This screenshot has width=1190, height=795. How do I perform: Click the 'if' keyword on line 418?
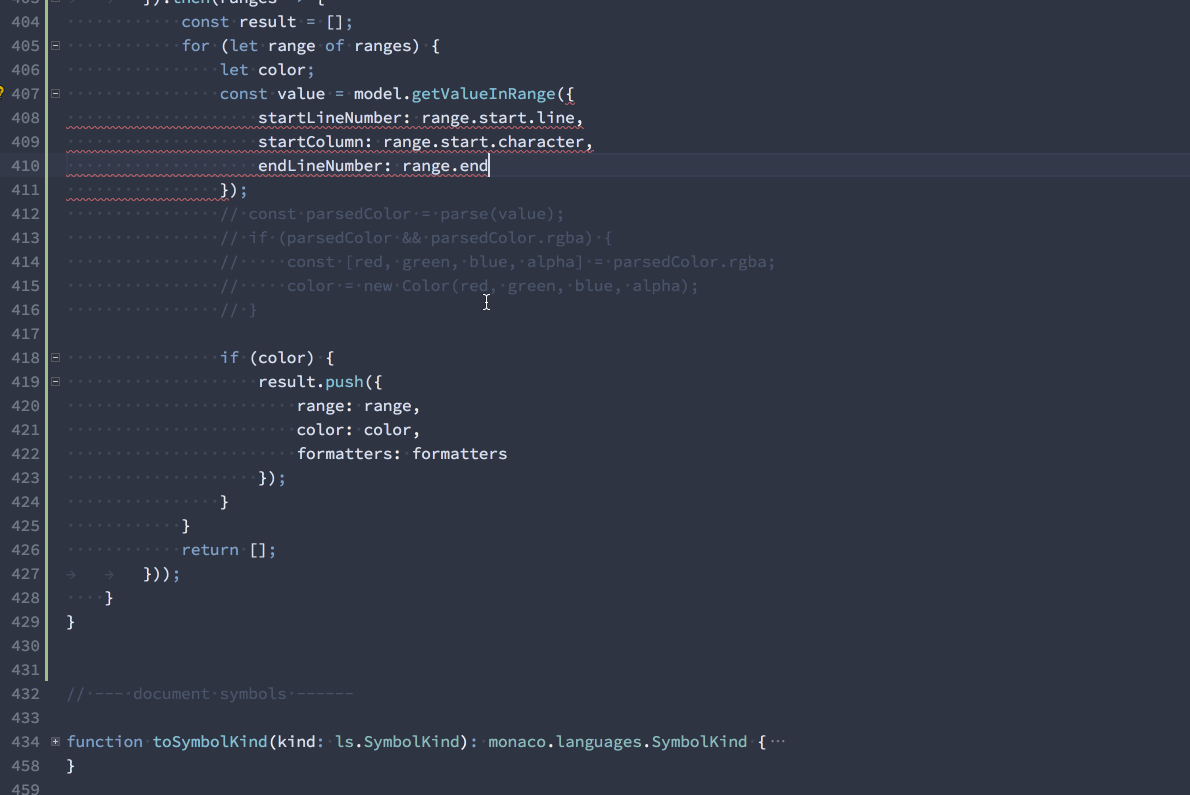(229, 357)
